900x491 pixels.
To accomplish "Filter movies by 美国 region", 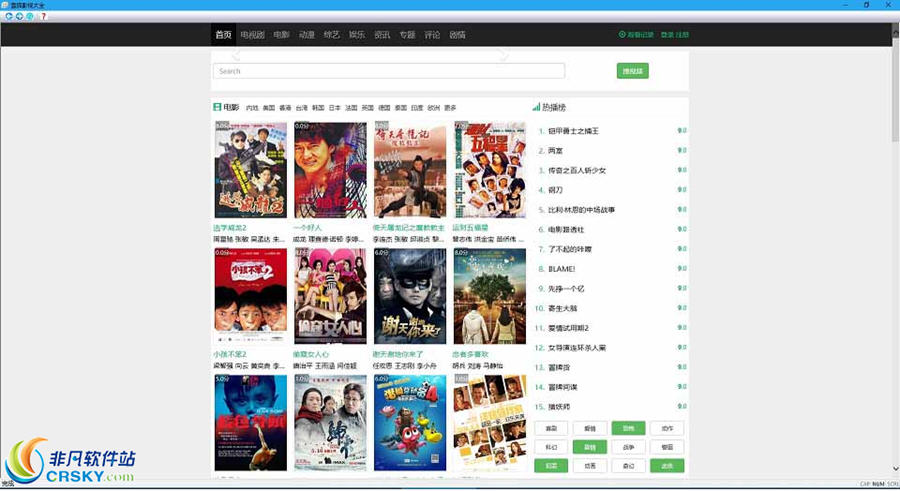I will [269, 108].
